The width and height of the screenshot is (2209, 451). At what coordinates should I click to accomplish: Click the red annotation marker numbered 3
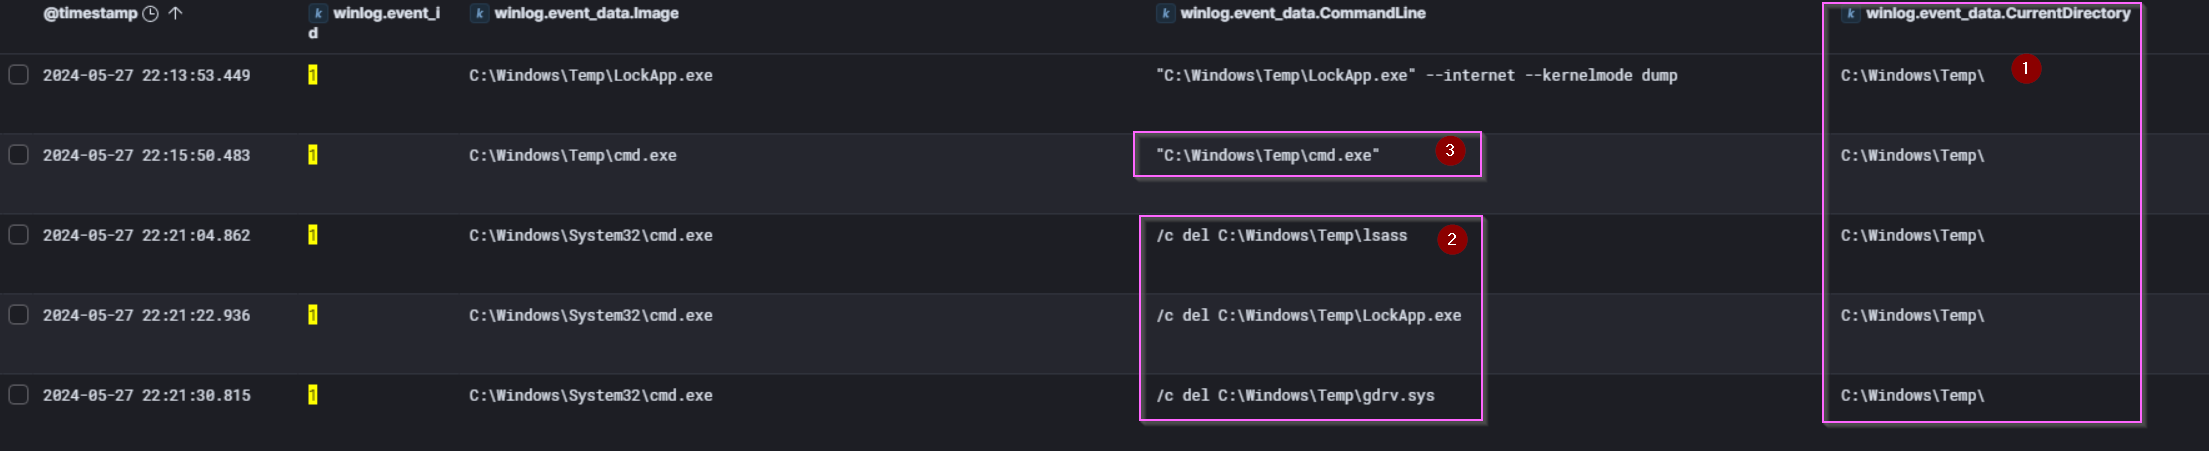coord(1450,151)
